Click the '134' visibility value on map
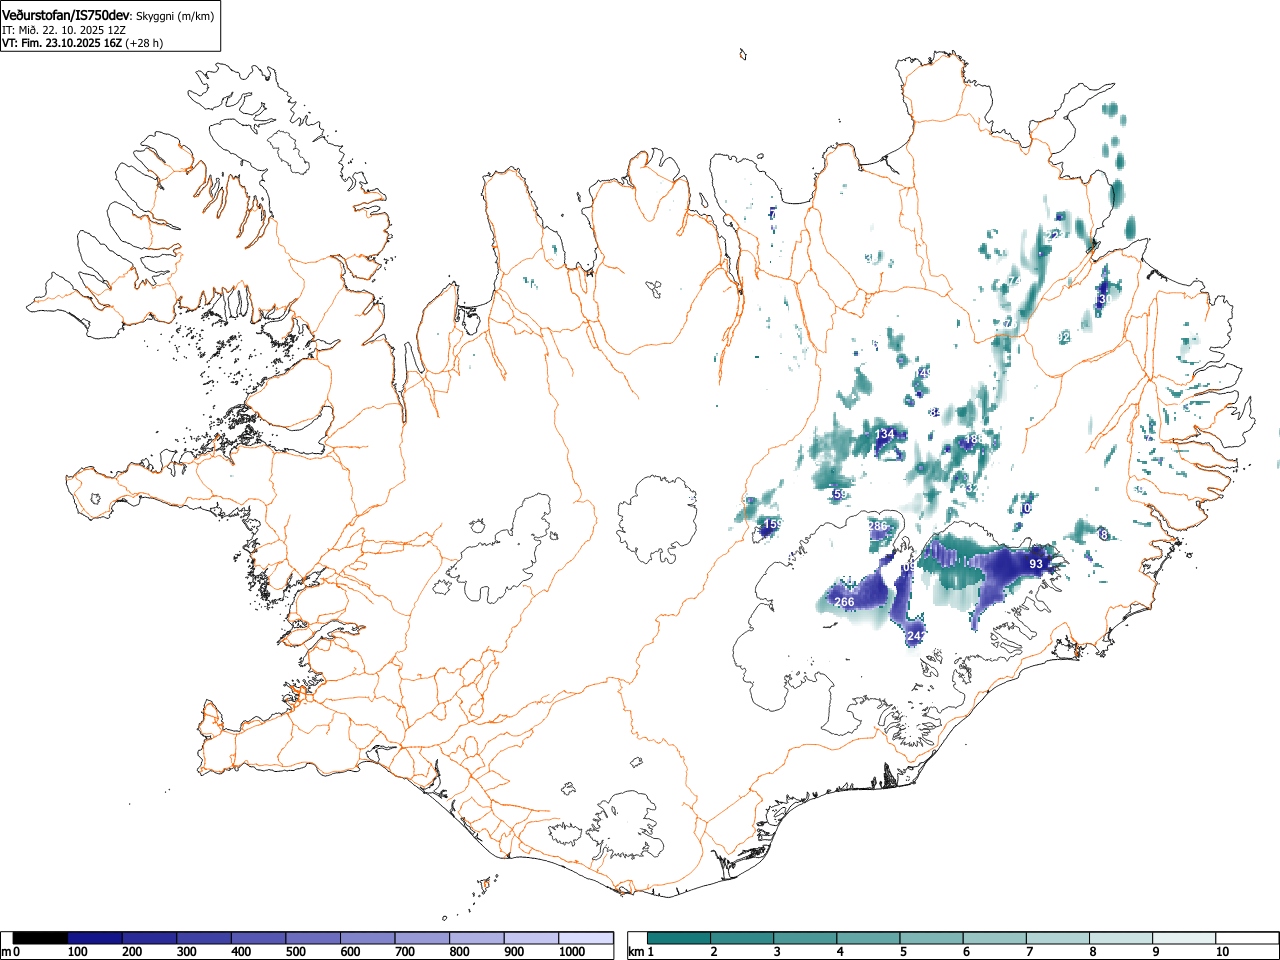1280x960 pixels. pyautogui.click(x=885, y=434)
